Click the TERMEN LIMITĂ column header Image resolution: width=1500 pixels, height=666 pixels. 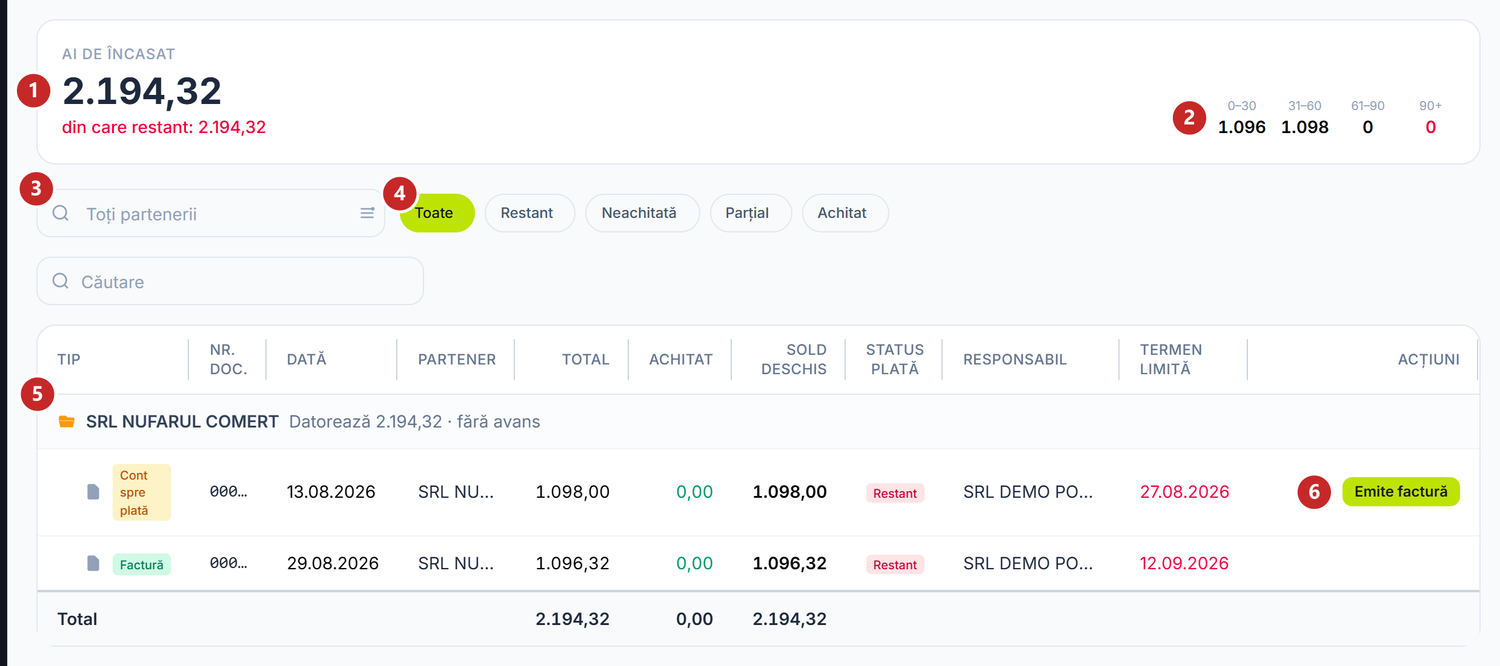[x=1171, y=359]
